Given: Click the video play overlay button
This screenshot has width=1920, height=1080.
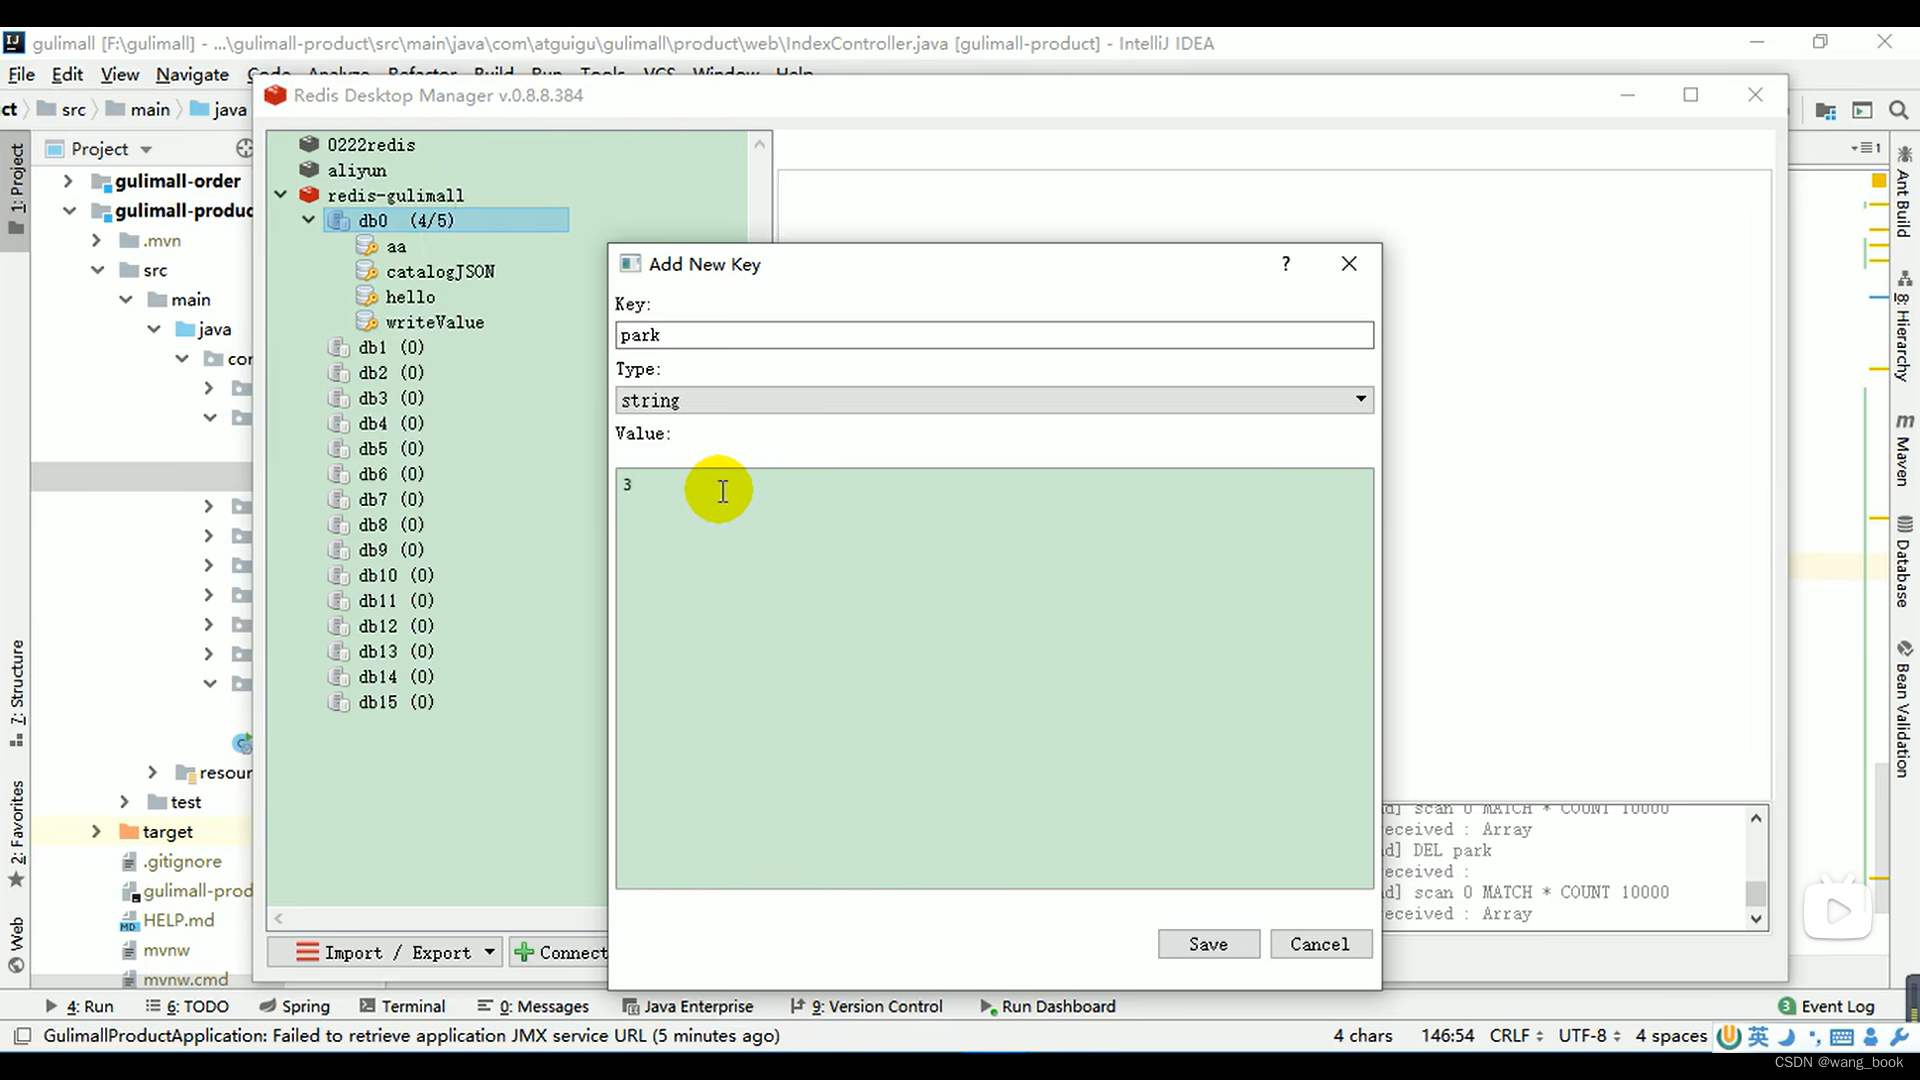Looking at the screenshot, I should [x=1838, y=910].
